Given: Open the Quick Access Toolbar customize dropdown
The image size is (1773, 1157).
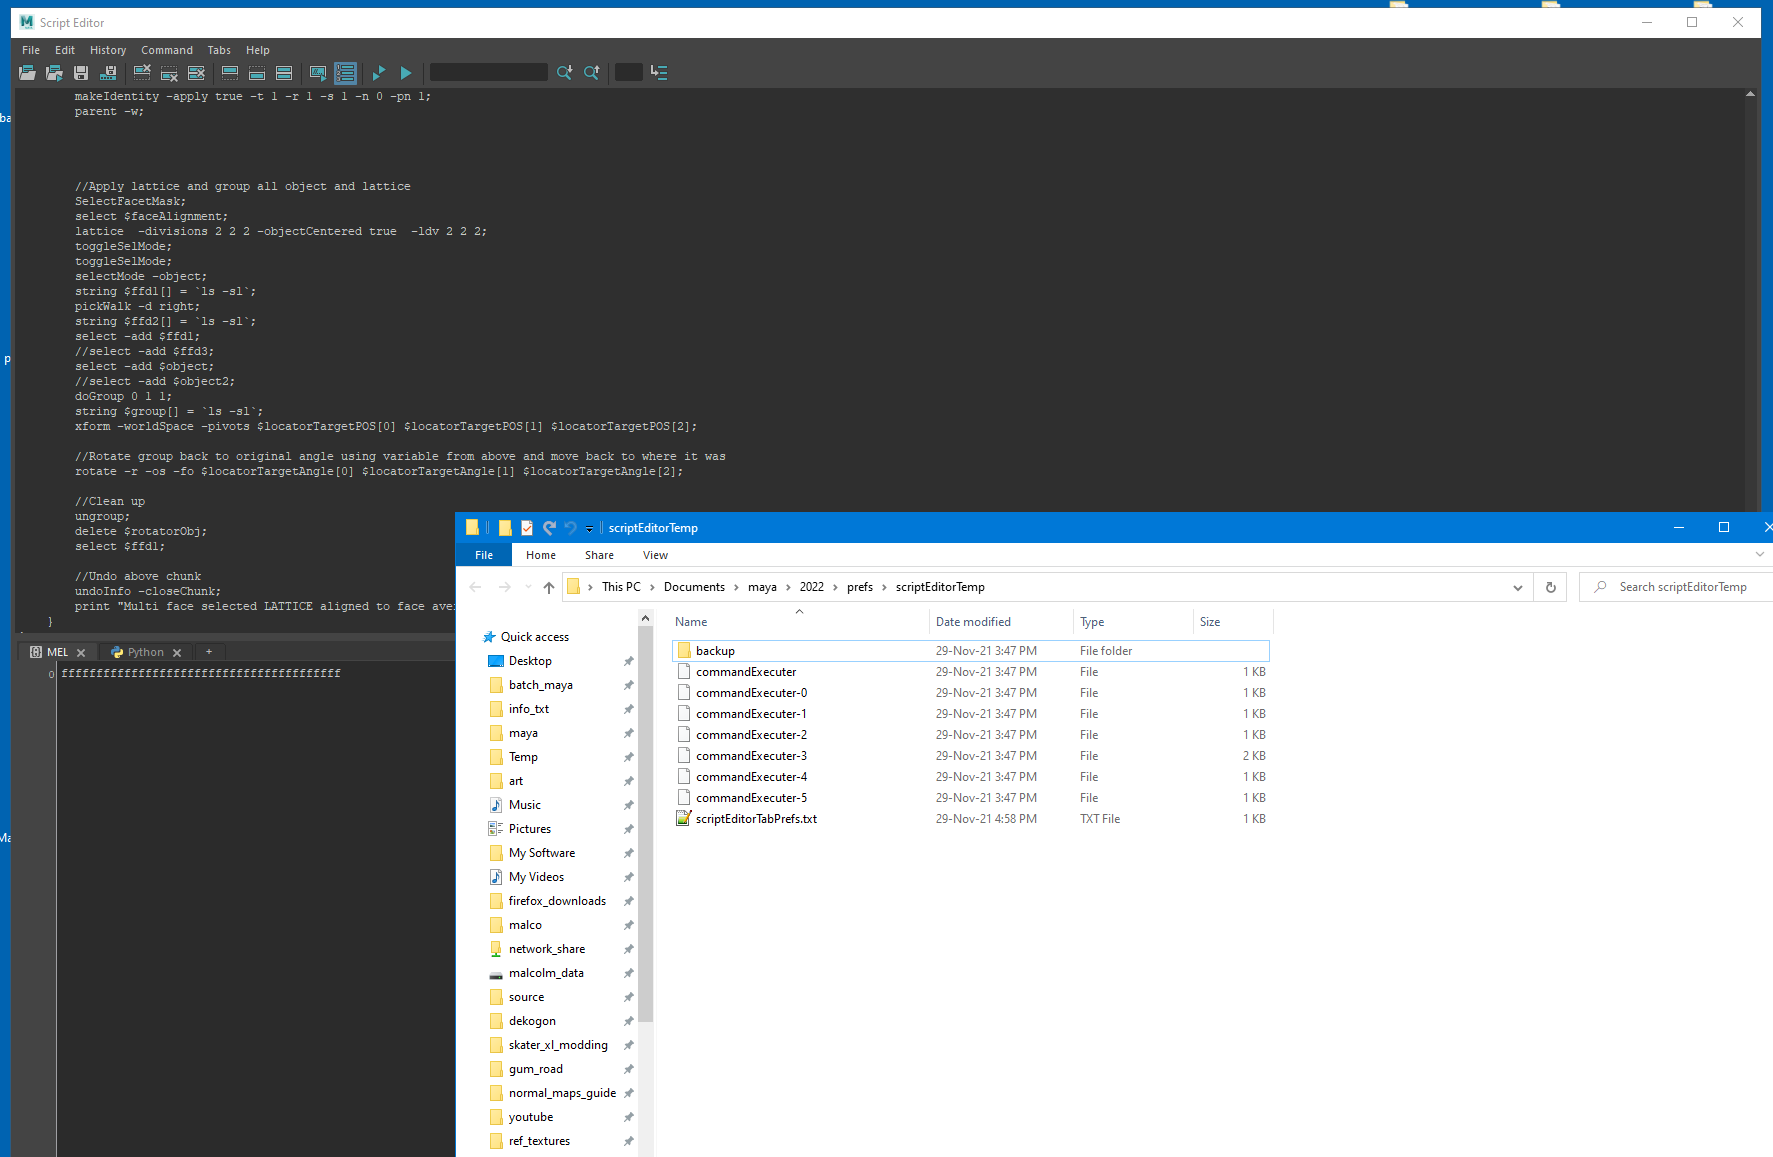Looking at the screenshot, I should [589, 528].
